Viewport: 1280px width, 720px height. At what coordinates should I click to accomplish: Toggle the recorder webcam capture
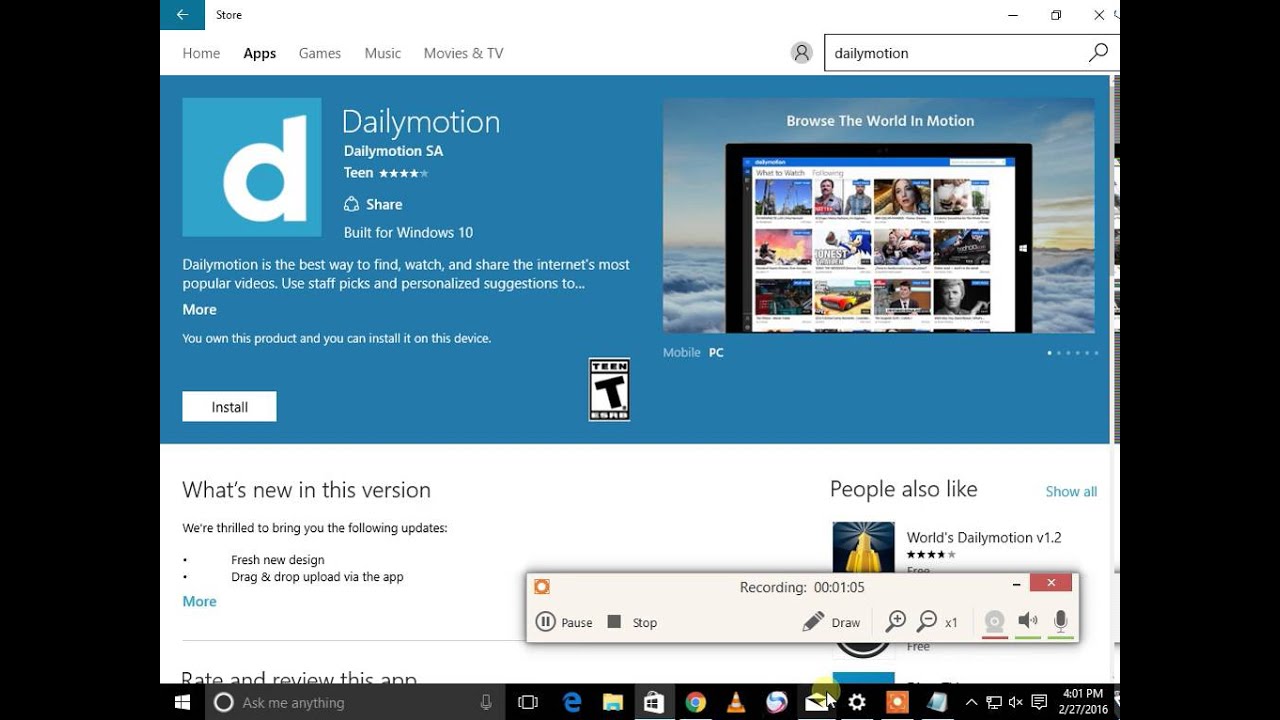pyautogui.click(x=994, y=622)
